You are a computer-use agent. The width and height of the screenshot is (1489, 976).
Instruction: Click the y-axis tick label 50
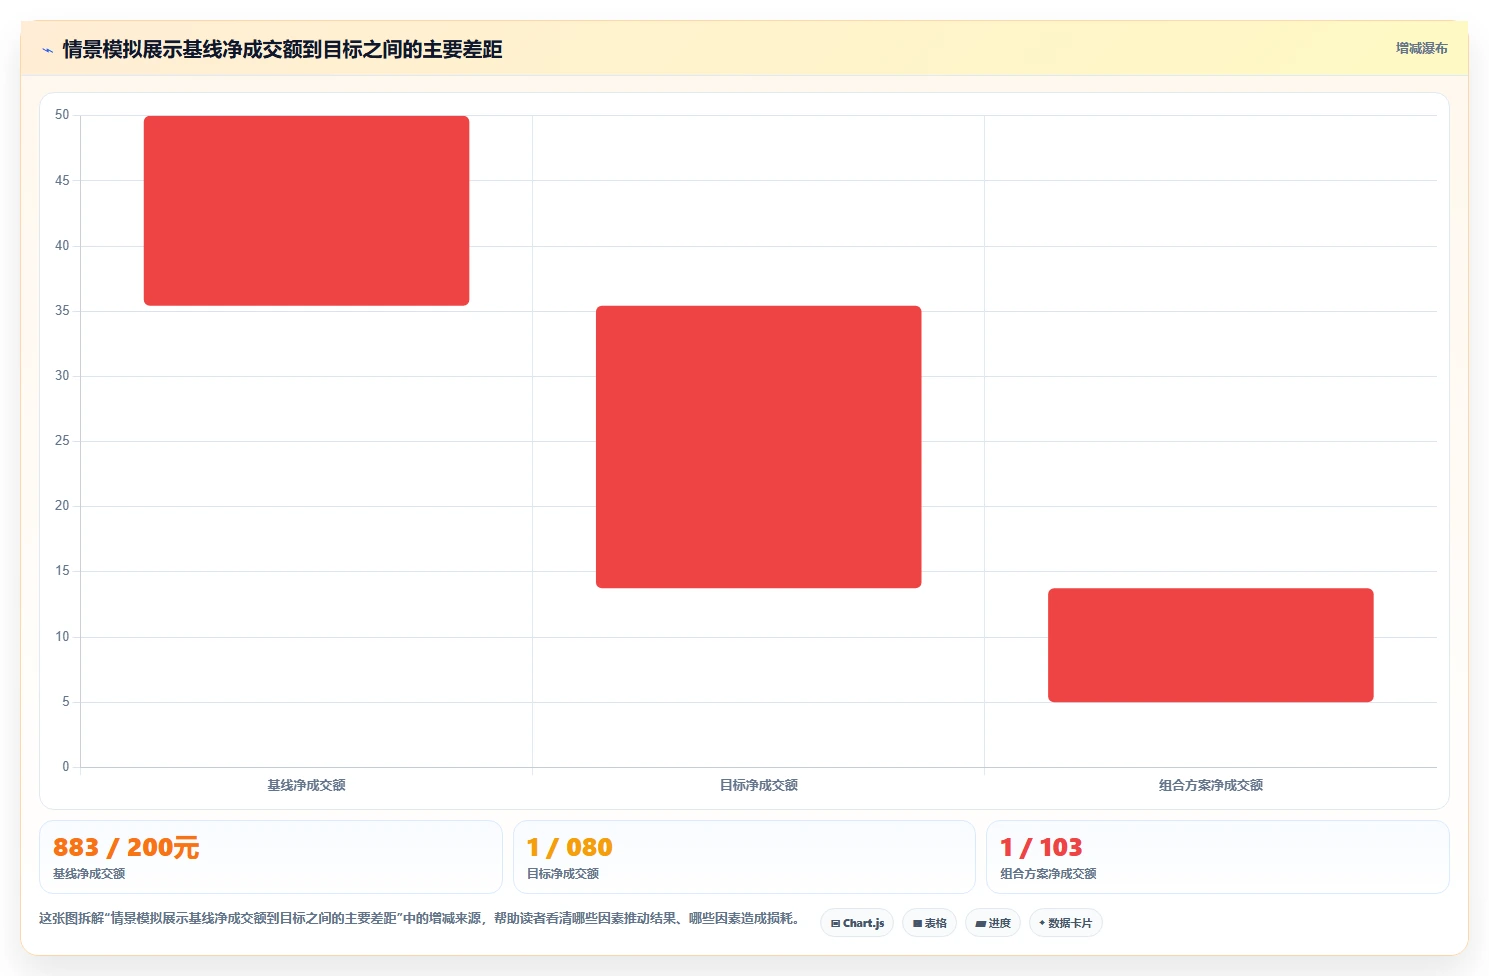62,115
